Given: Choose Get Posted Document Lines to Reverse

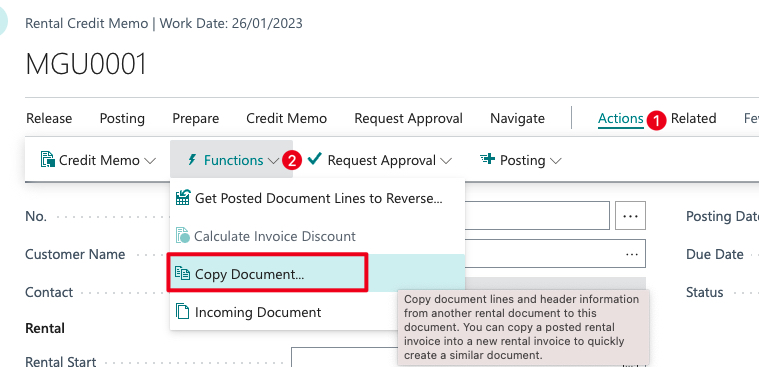Looking at the screenshot, I should (x=318, y=198).
